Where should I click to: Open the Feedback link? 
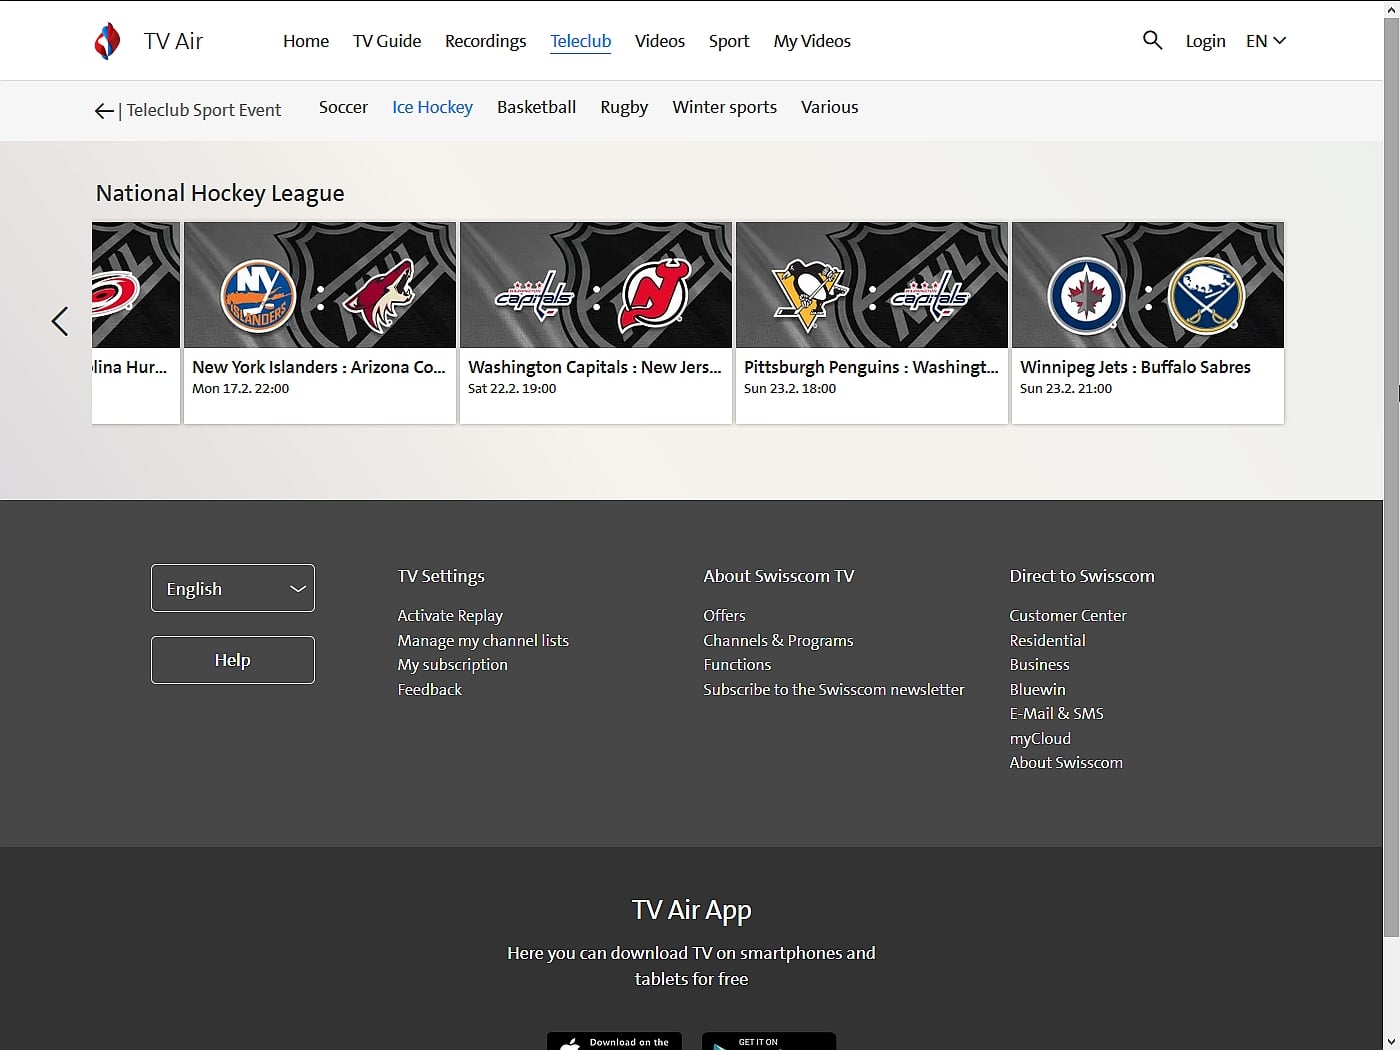click(429, 689)
